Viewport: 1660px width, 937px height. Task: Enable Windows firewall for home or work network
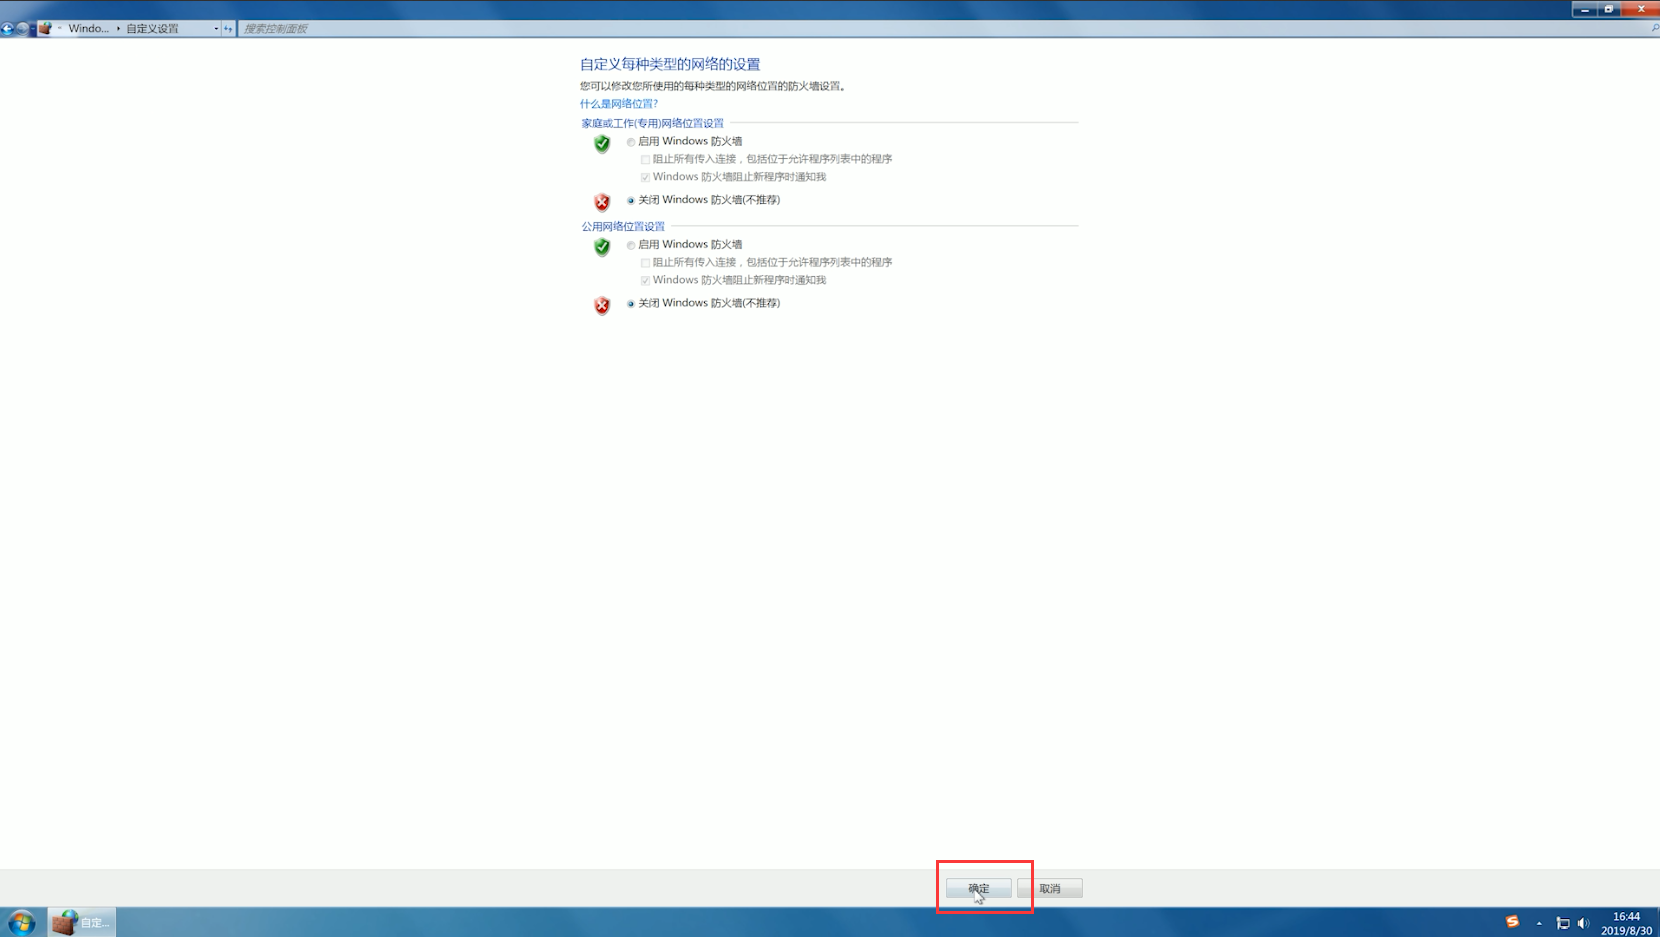(x=631, y=142)
